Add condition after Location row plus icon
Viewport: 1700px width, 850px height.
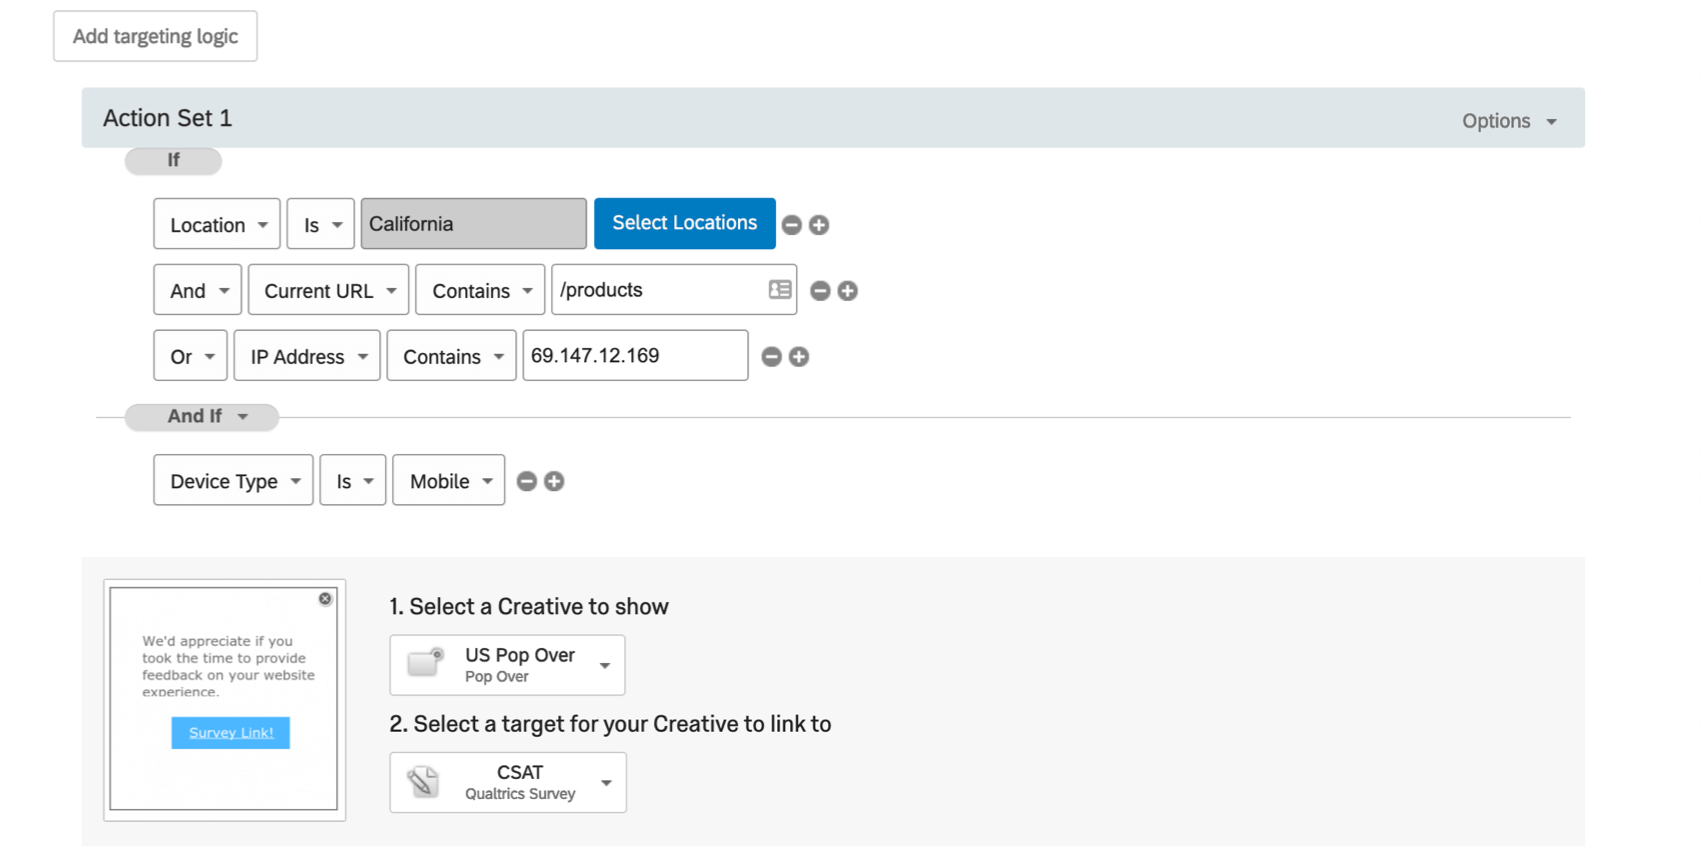[819, 225]
